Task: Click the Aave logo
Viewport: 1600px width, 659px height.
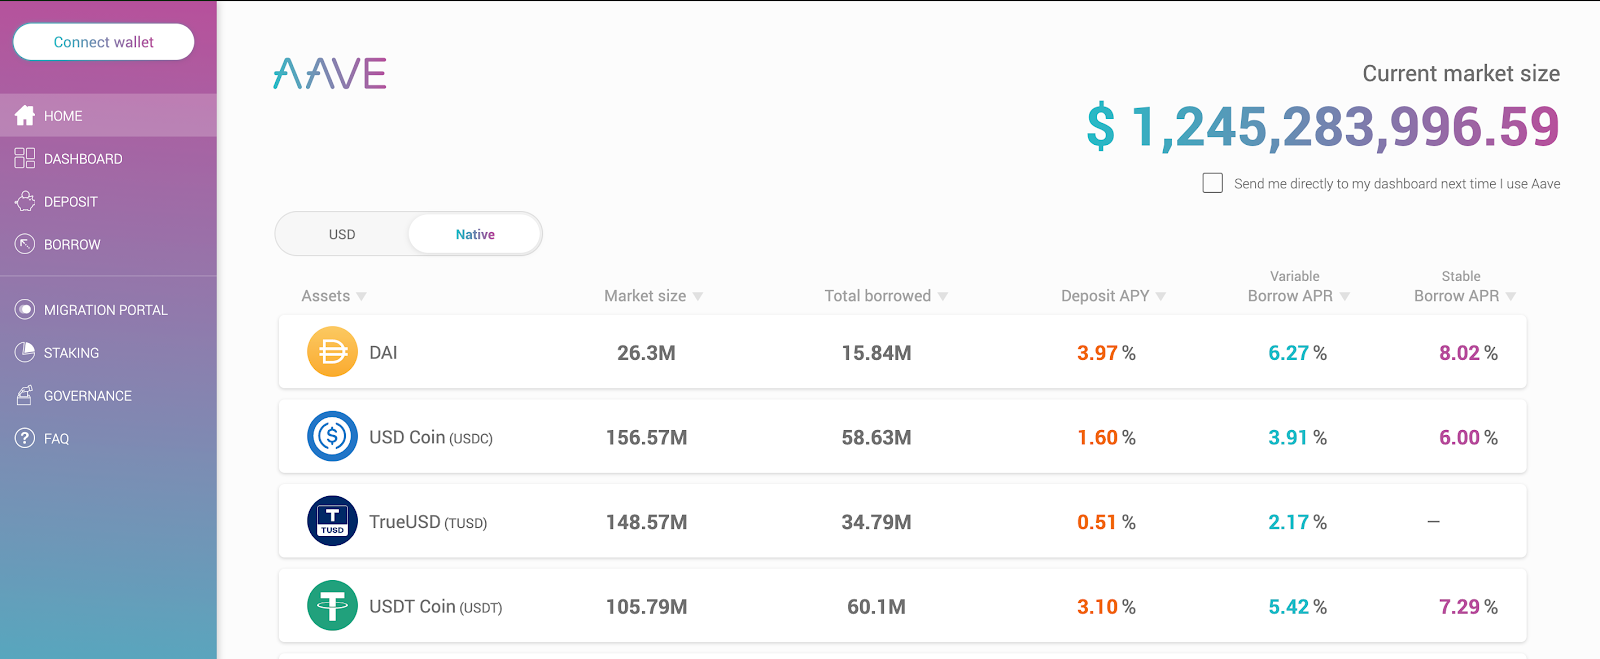Action: coord(330,74)
